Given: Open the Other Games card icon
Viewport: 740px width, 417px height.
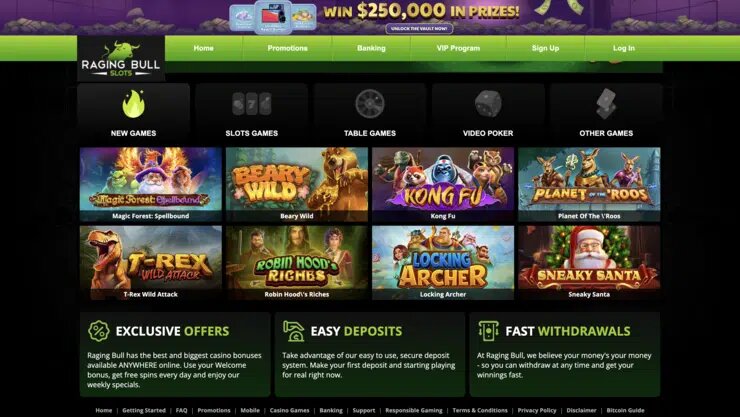Looking at the screenshot, I should pyautogui.click(x=606, y=104).
